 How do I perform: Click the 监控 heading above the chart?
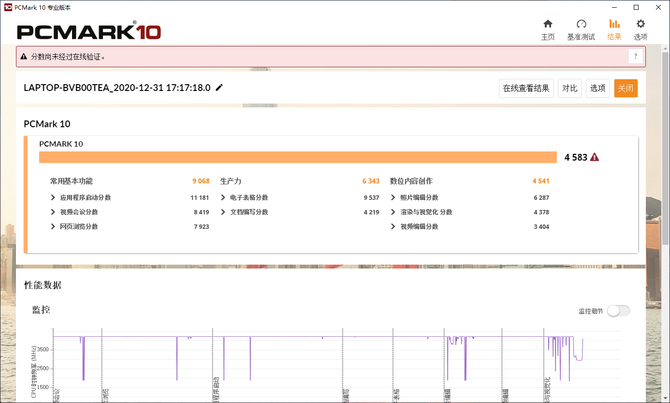click(x=41, y=310)
